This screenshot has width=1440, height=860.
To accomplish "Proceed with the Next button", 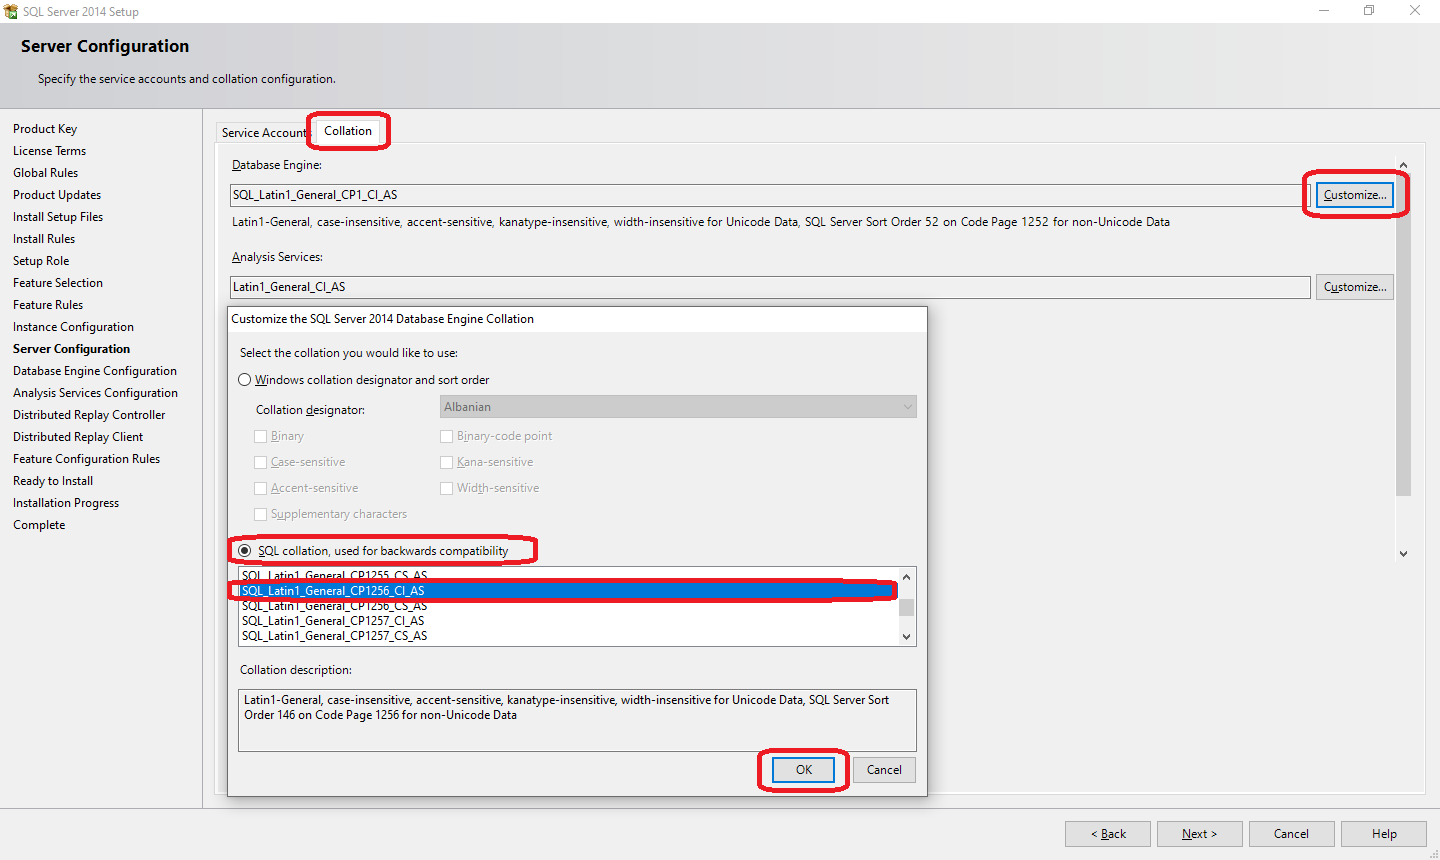I will click(x=1199, y=834).
